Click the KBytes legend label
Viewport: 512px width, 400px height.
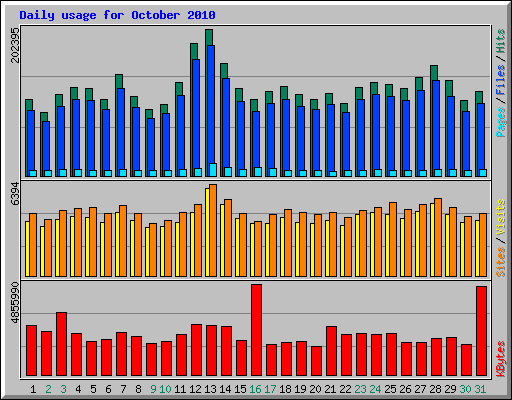[500, 359]
